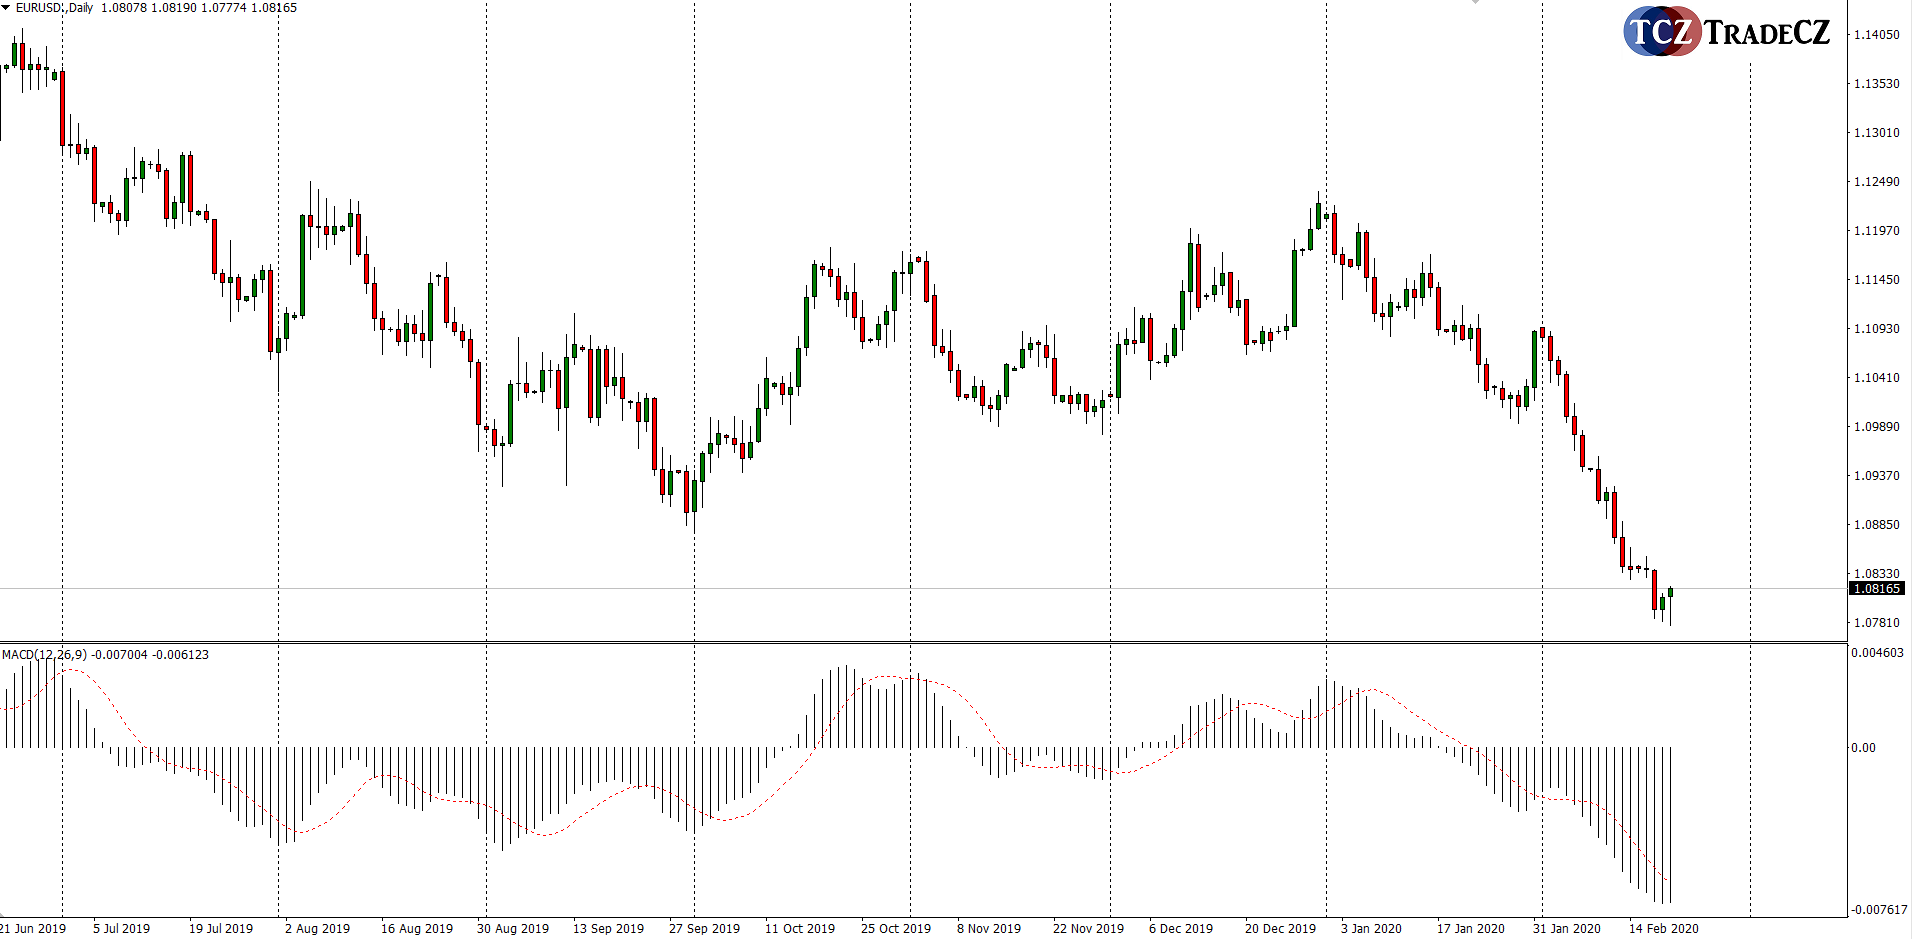
Task: Select the 21 Jun 2019 date label
Action: tap(33, 929)
